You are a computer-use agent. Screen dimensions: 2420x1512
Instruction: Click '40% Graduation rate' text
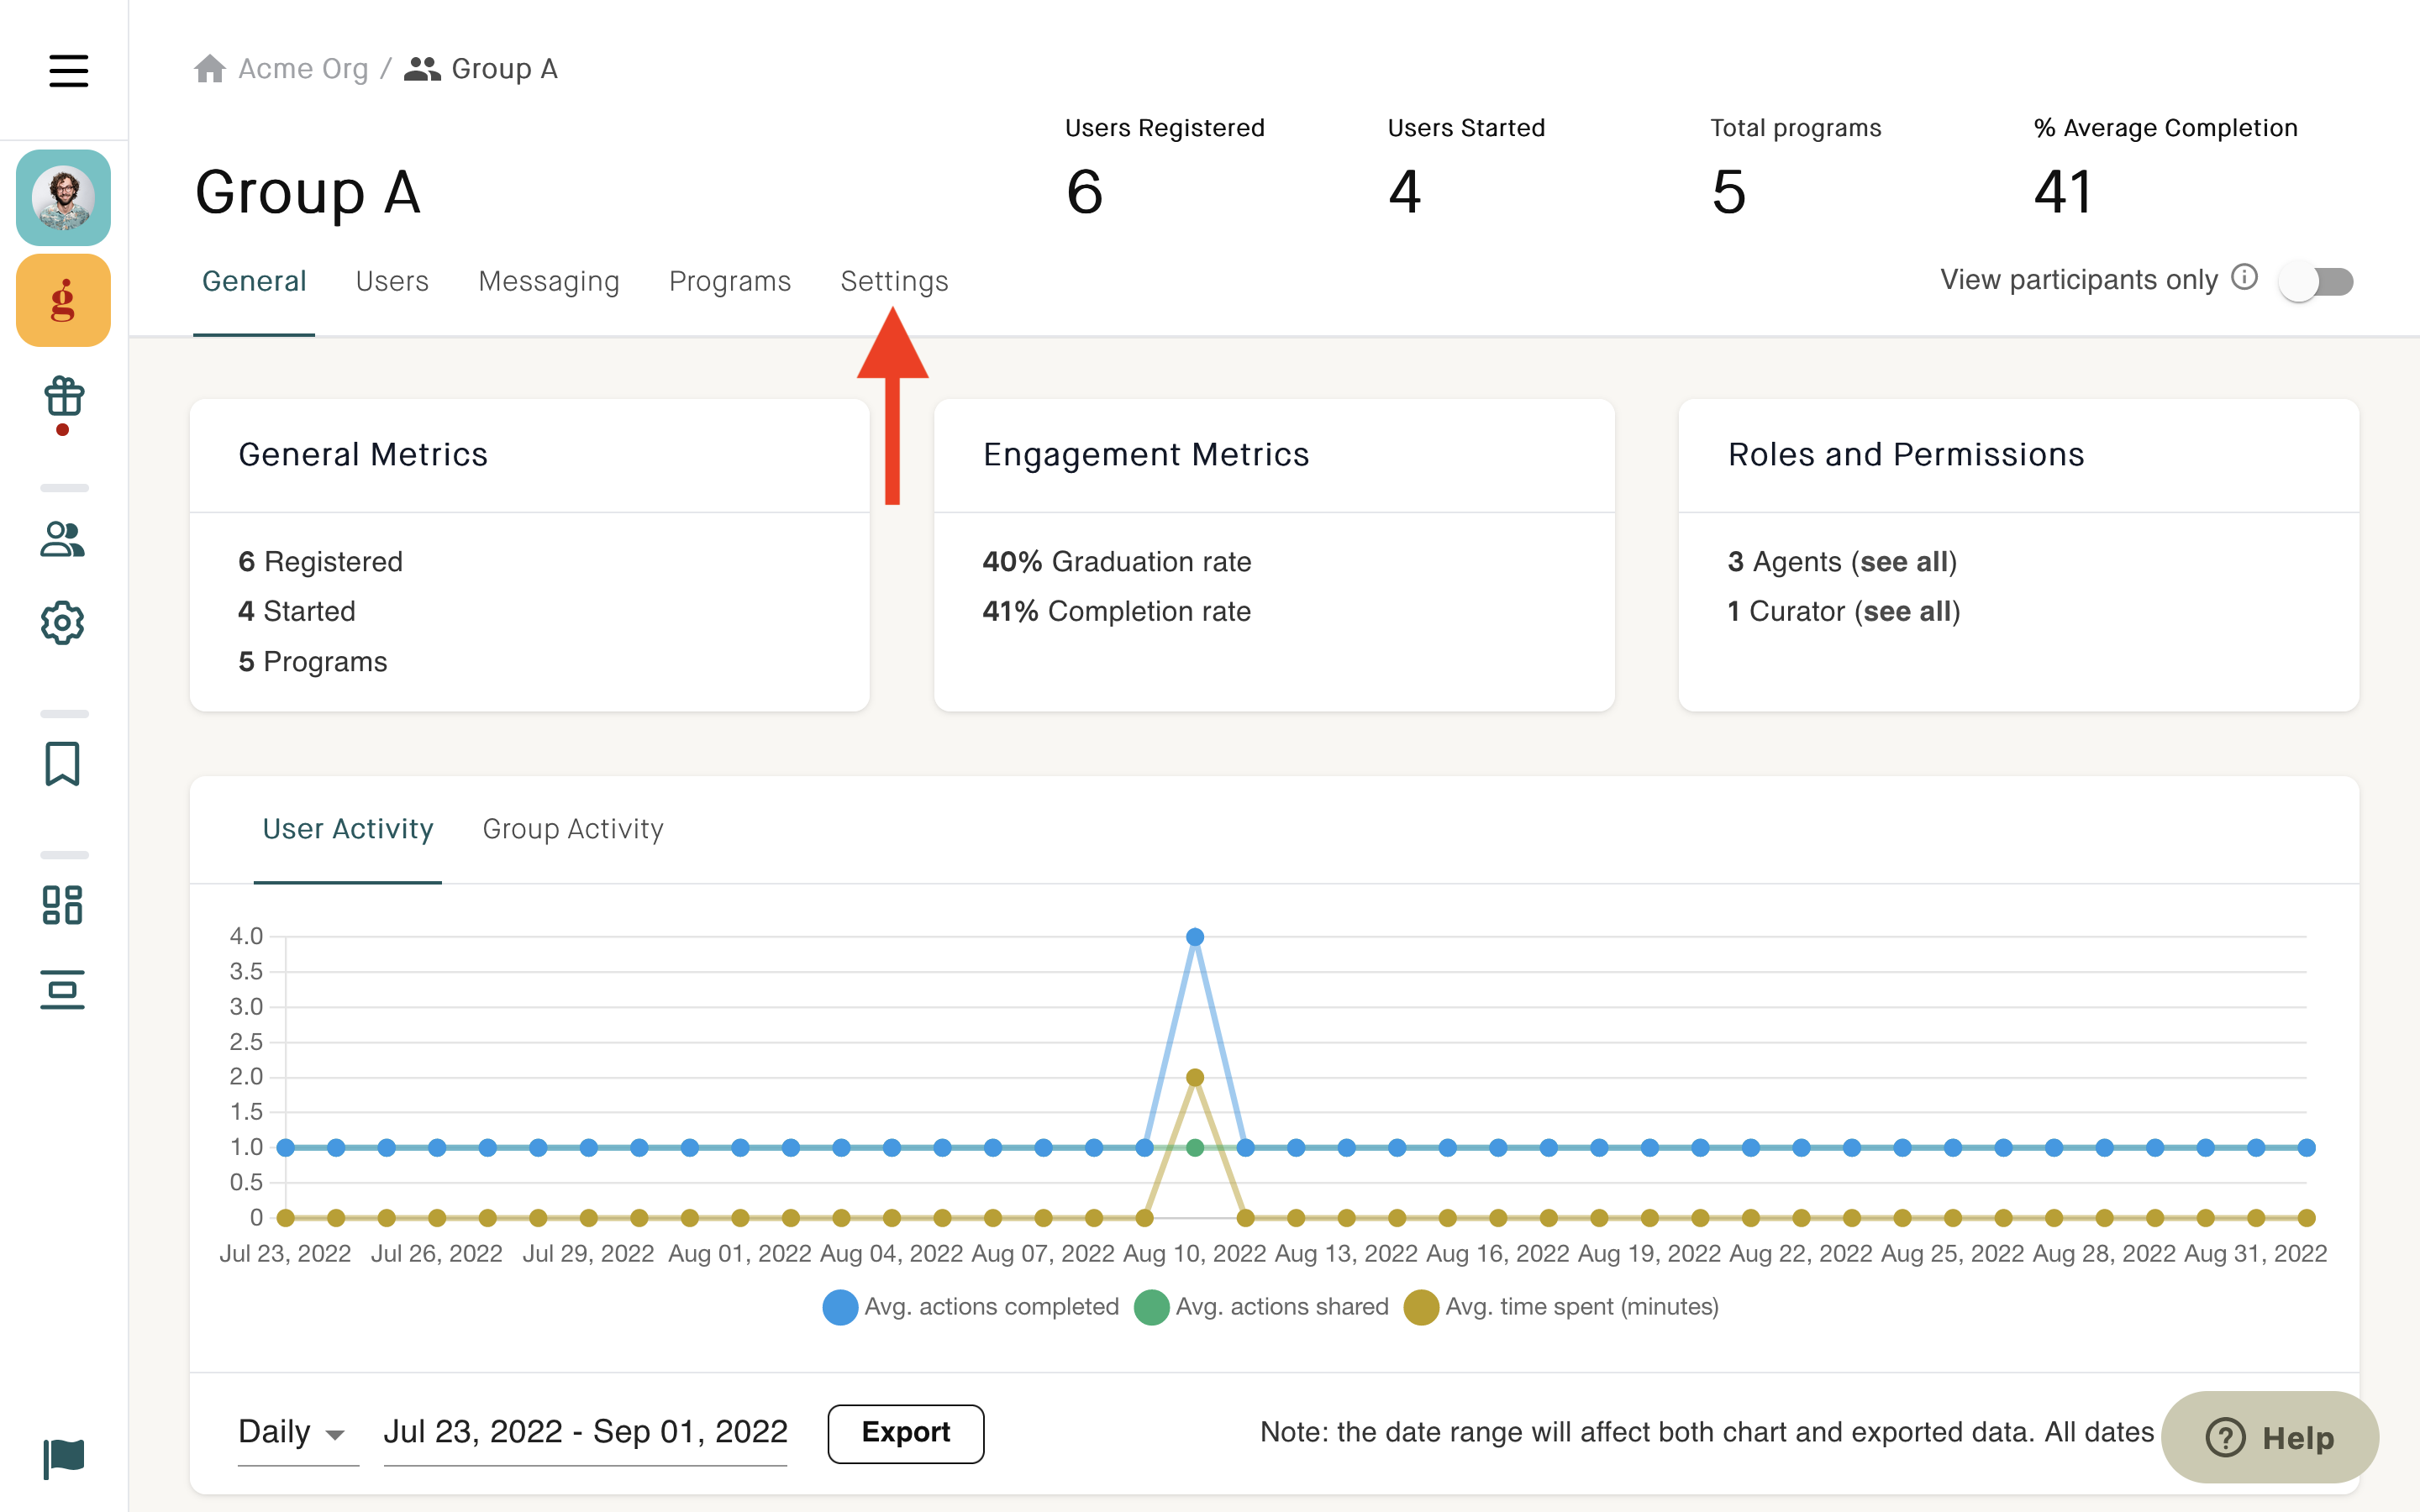(1117, 561)
